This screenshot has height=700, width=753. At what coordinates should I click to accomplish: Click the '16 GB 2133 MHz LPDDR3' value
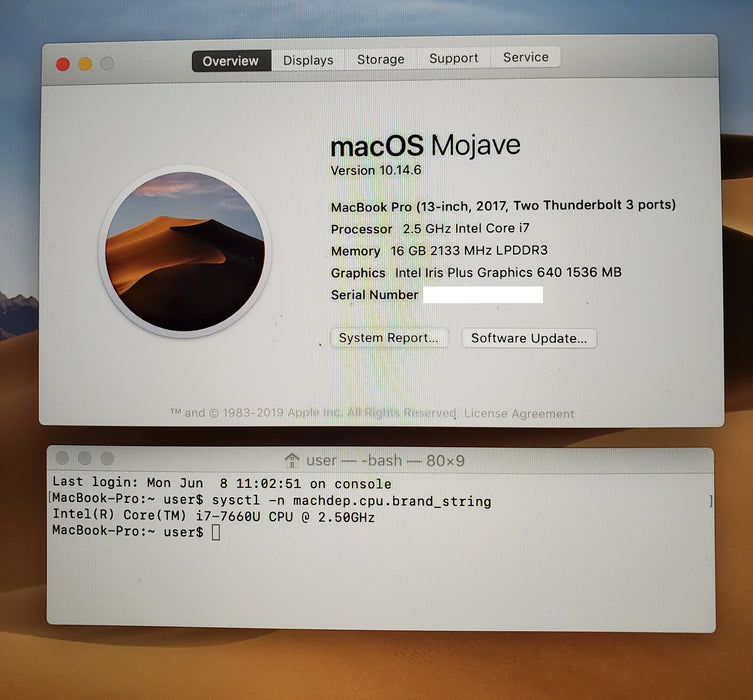point(469,251)
